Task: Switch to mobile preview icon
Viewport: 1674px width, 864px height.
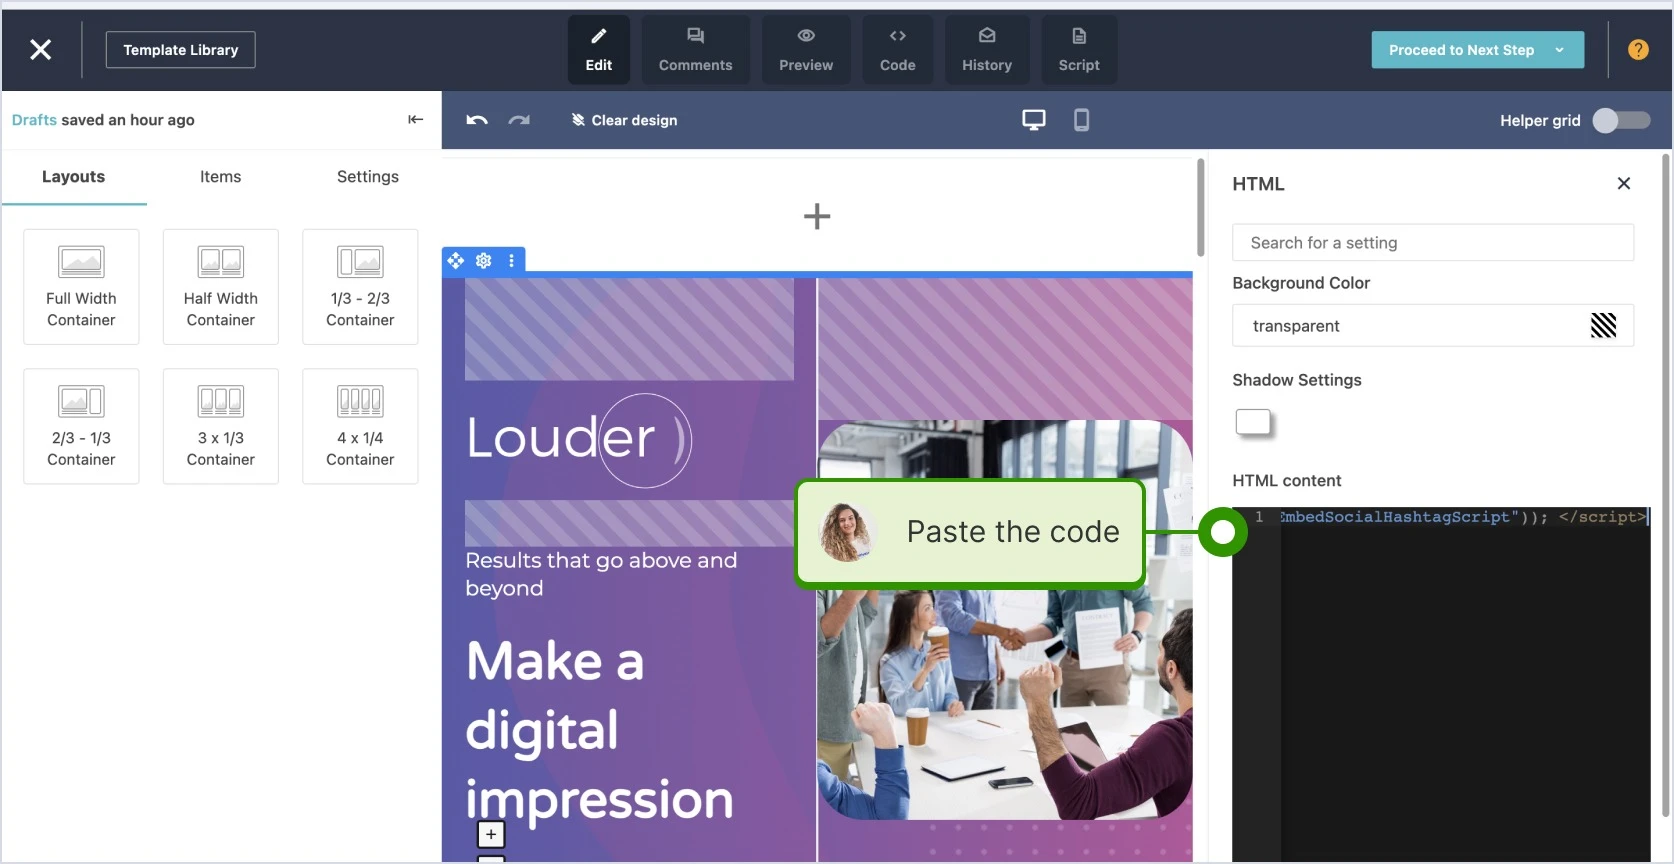Action: tap(1081, 120)
